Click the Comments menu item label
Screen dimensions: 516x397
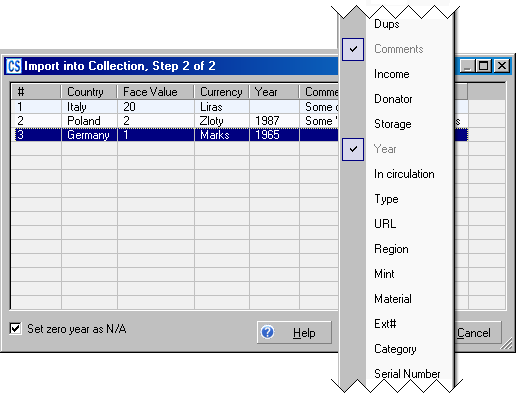[399, 49]
